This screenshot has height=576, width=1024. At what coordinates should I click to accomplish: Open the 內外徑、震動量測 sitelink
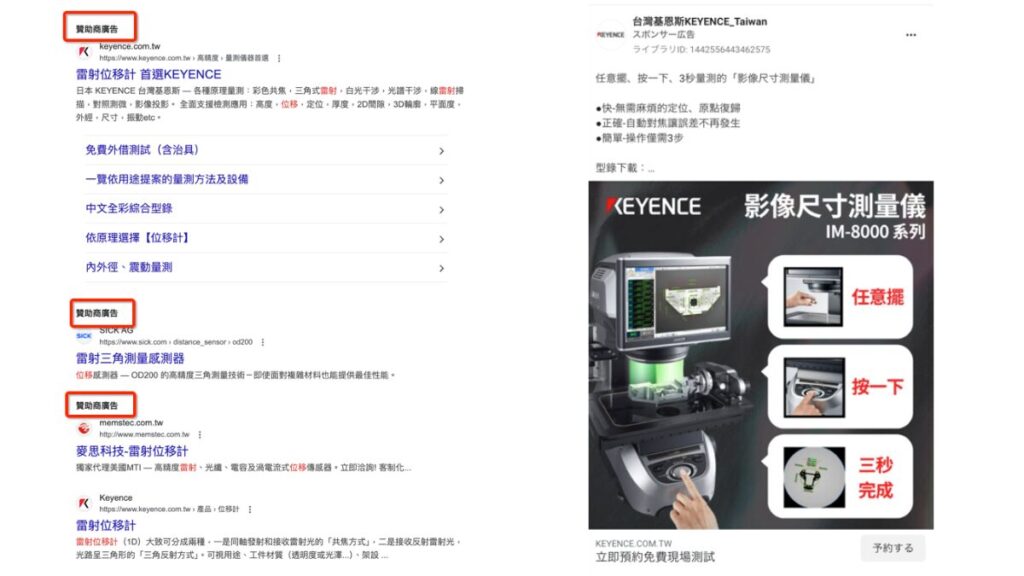point(129,267)
